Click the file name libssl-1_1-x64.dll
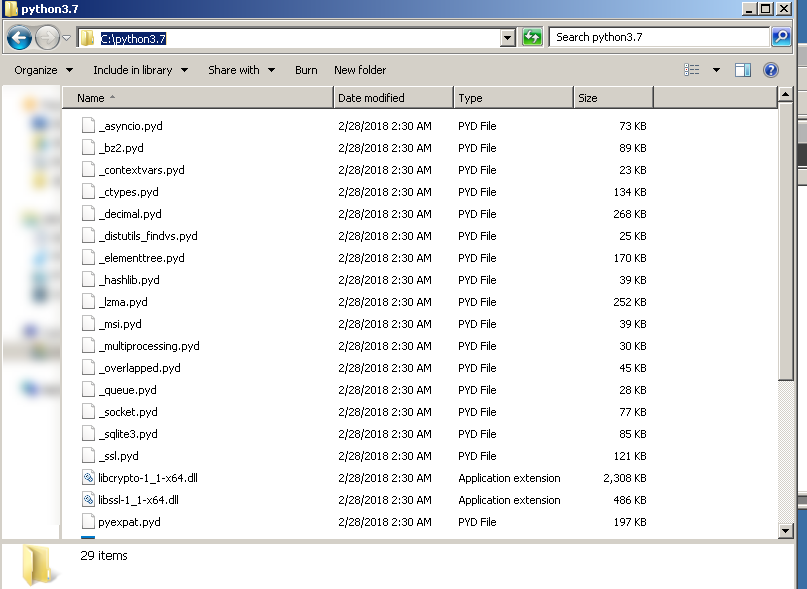The width and height of the screenshot is (807, 589). (x=138, y=500)
